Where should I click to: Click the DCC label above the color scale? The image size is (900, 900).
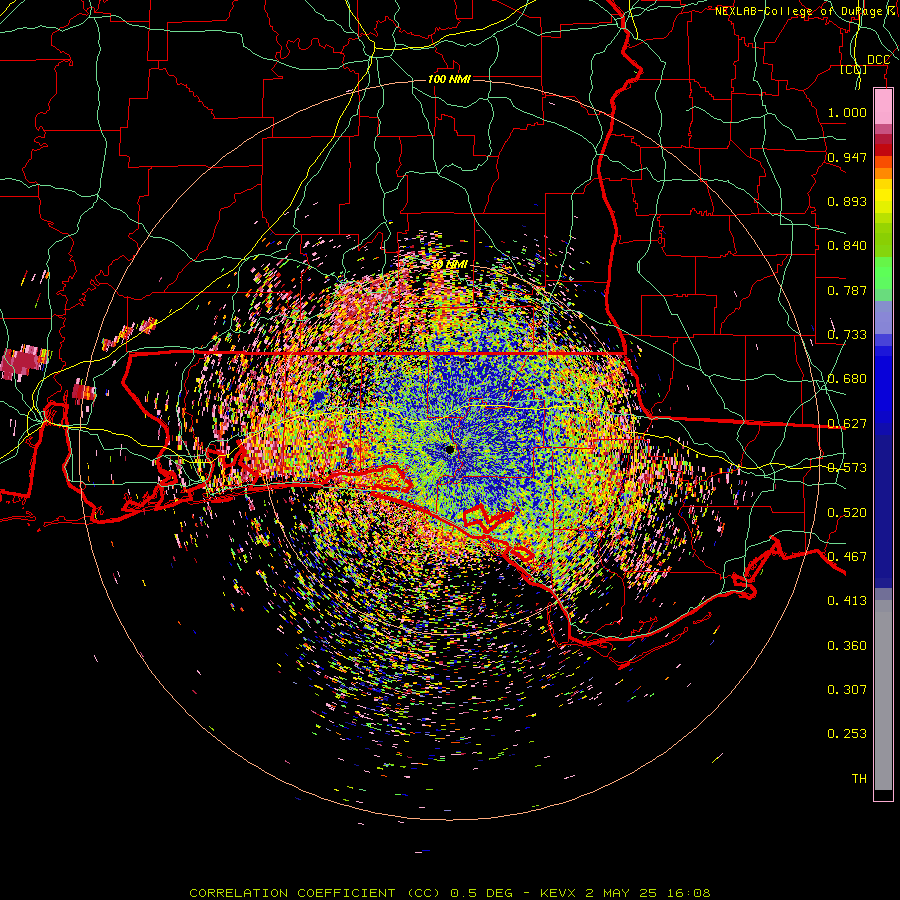point(878,60)
